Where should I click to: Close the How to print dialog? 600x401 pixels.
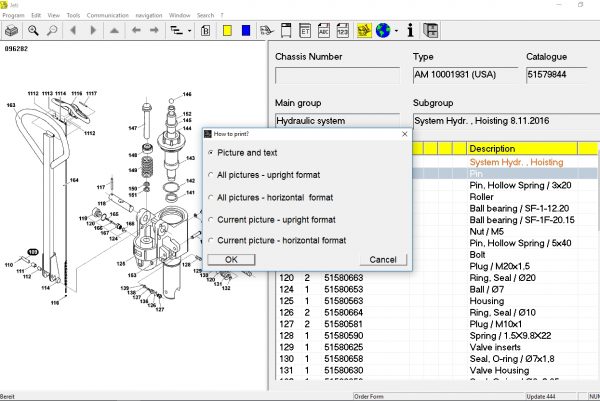405,134
